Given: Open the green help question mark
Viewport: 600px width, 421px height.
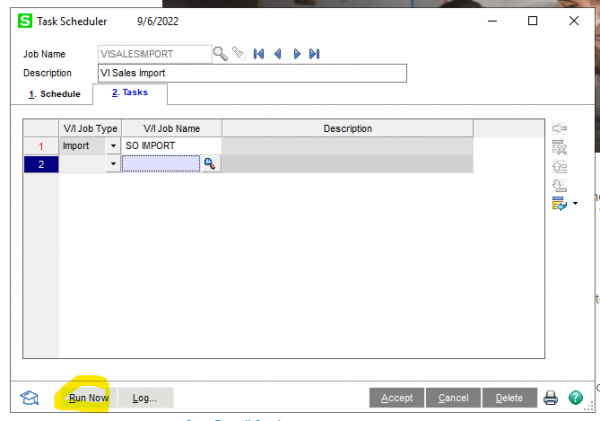Looking at the screenshot, I should 576,398.
